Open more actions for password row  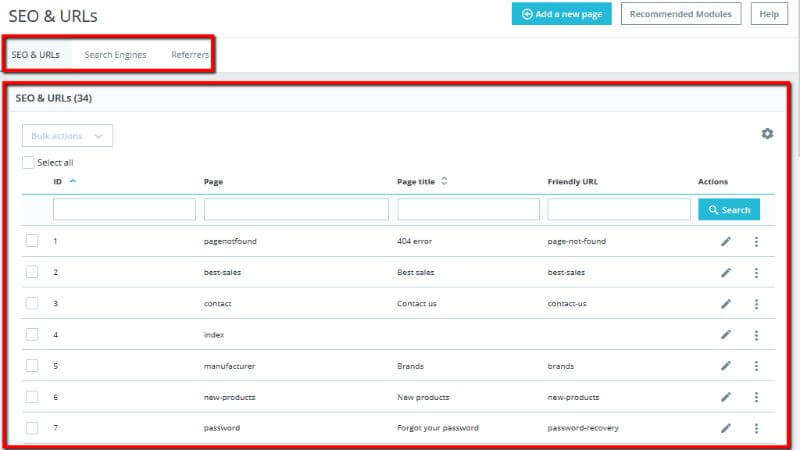tap(756, 428)
